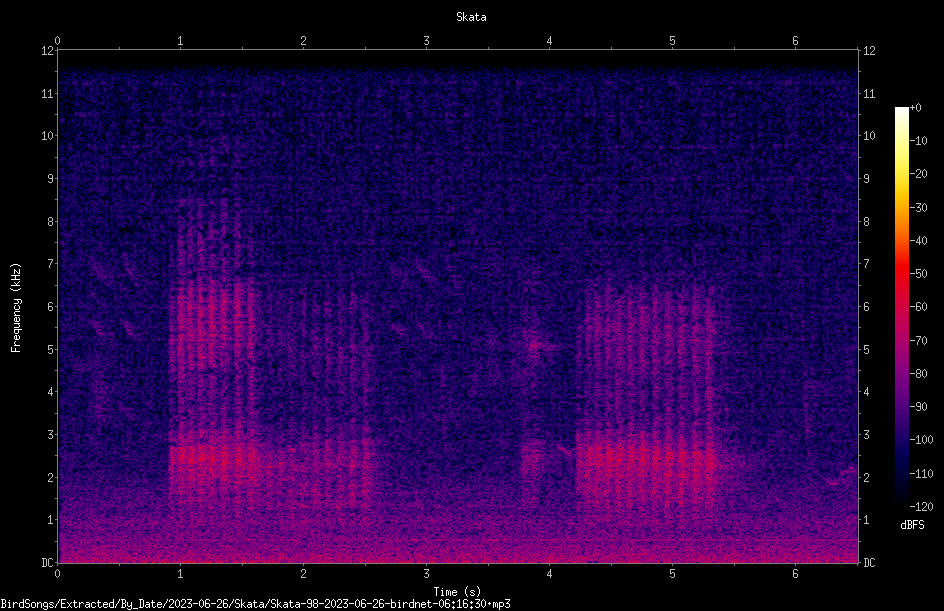The height and width of the screenshot is (611, 944).
Task: Click the '-40' color scale label
Action: [x=918, y=241]
